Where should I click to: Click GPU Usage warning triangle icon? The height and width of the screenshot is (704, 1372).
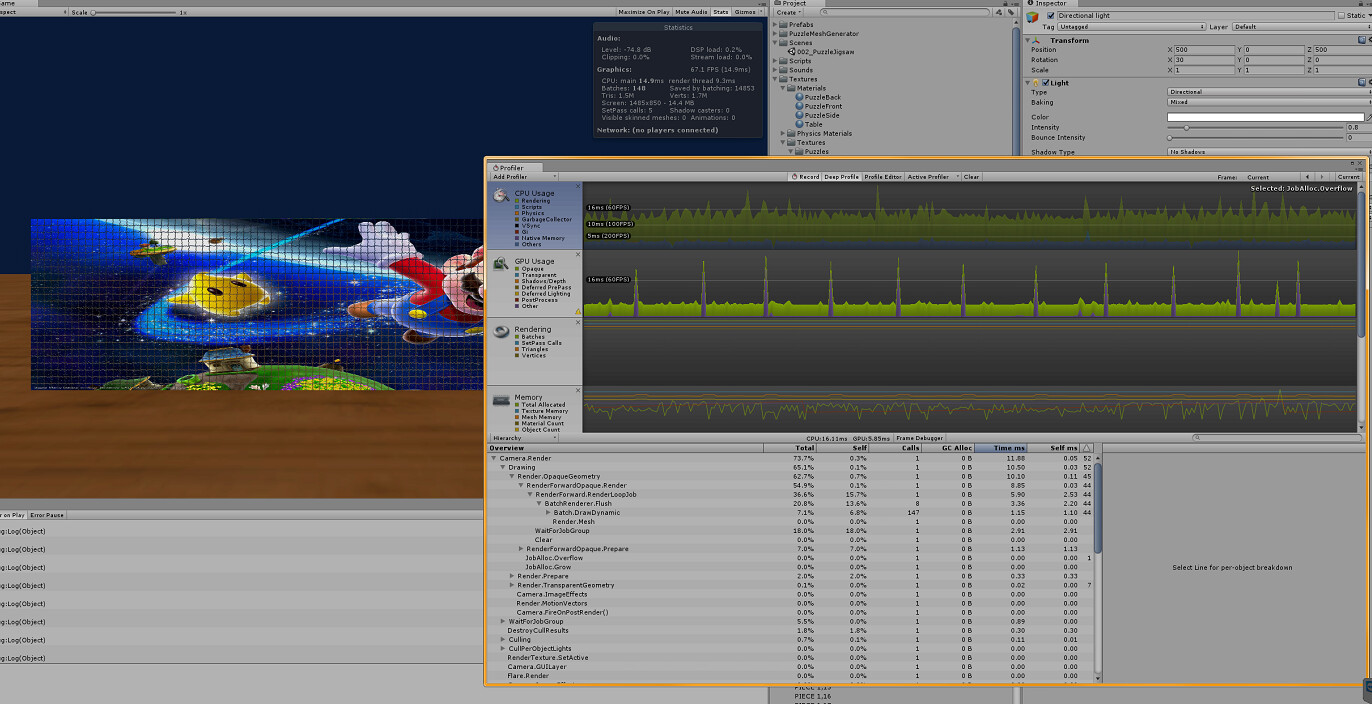coord(577,311)
